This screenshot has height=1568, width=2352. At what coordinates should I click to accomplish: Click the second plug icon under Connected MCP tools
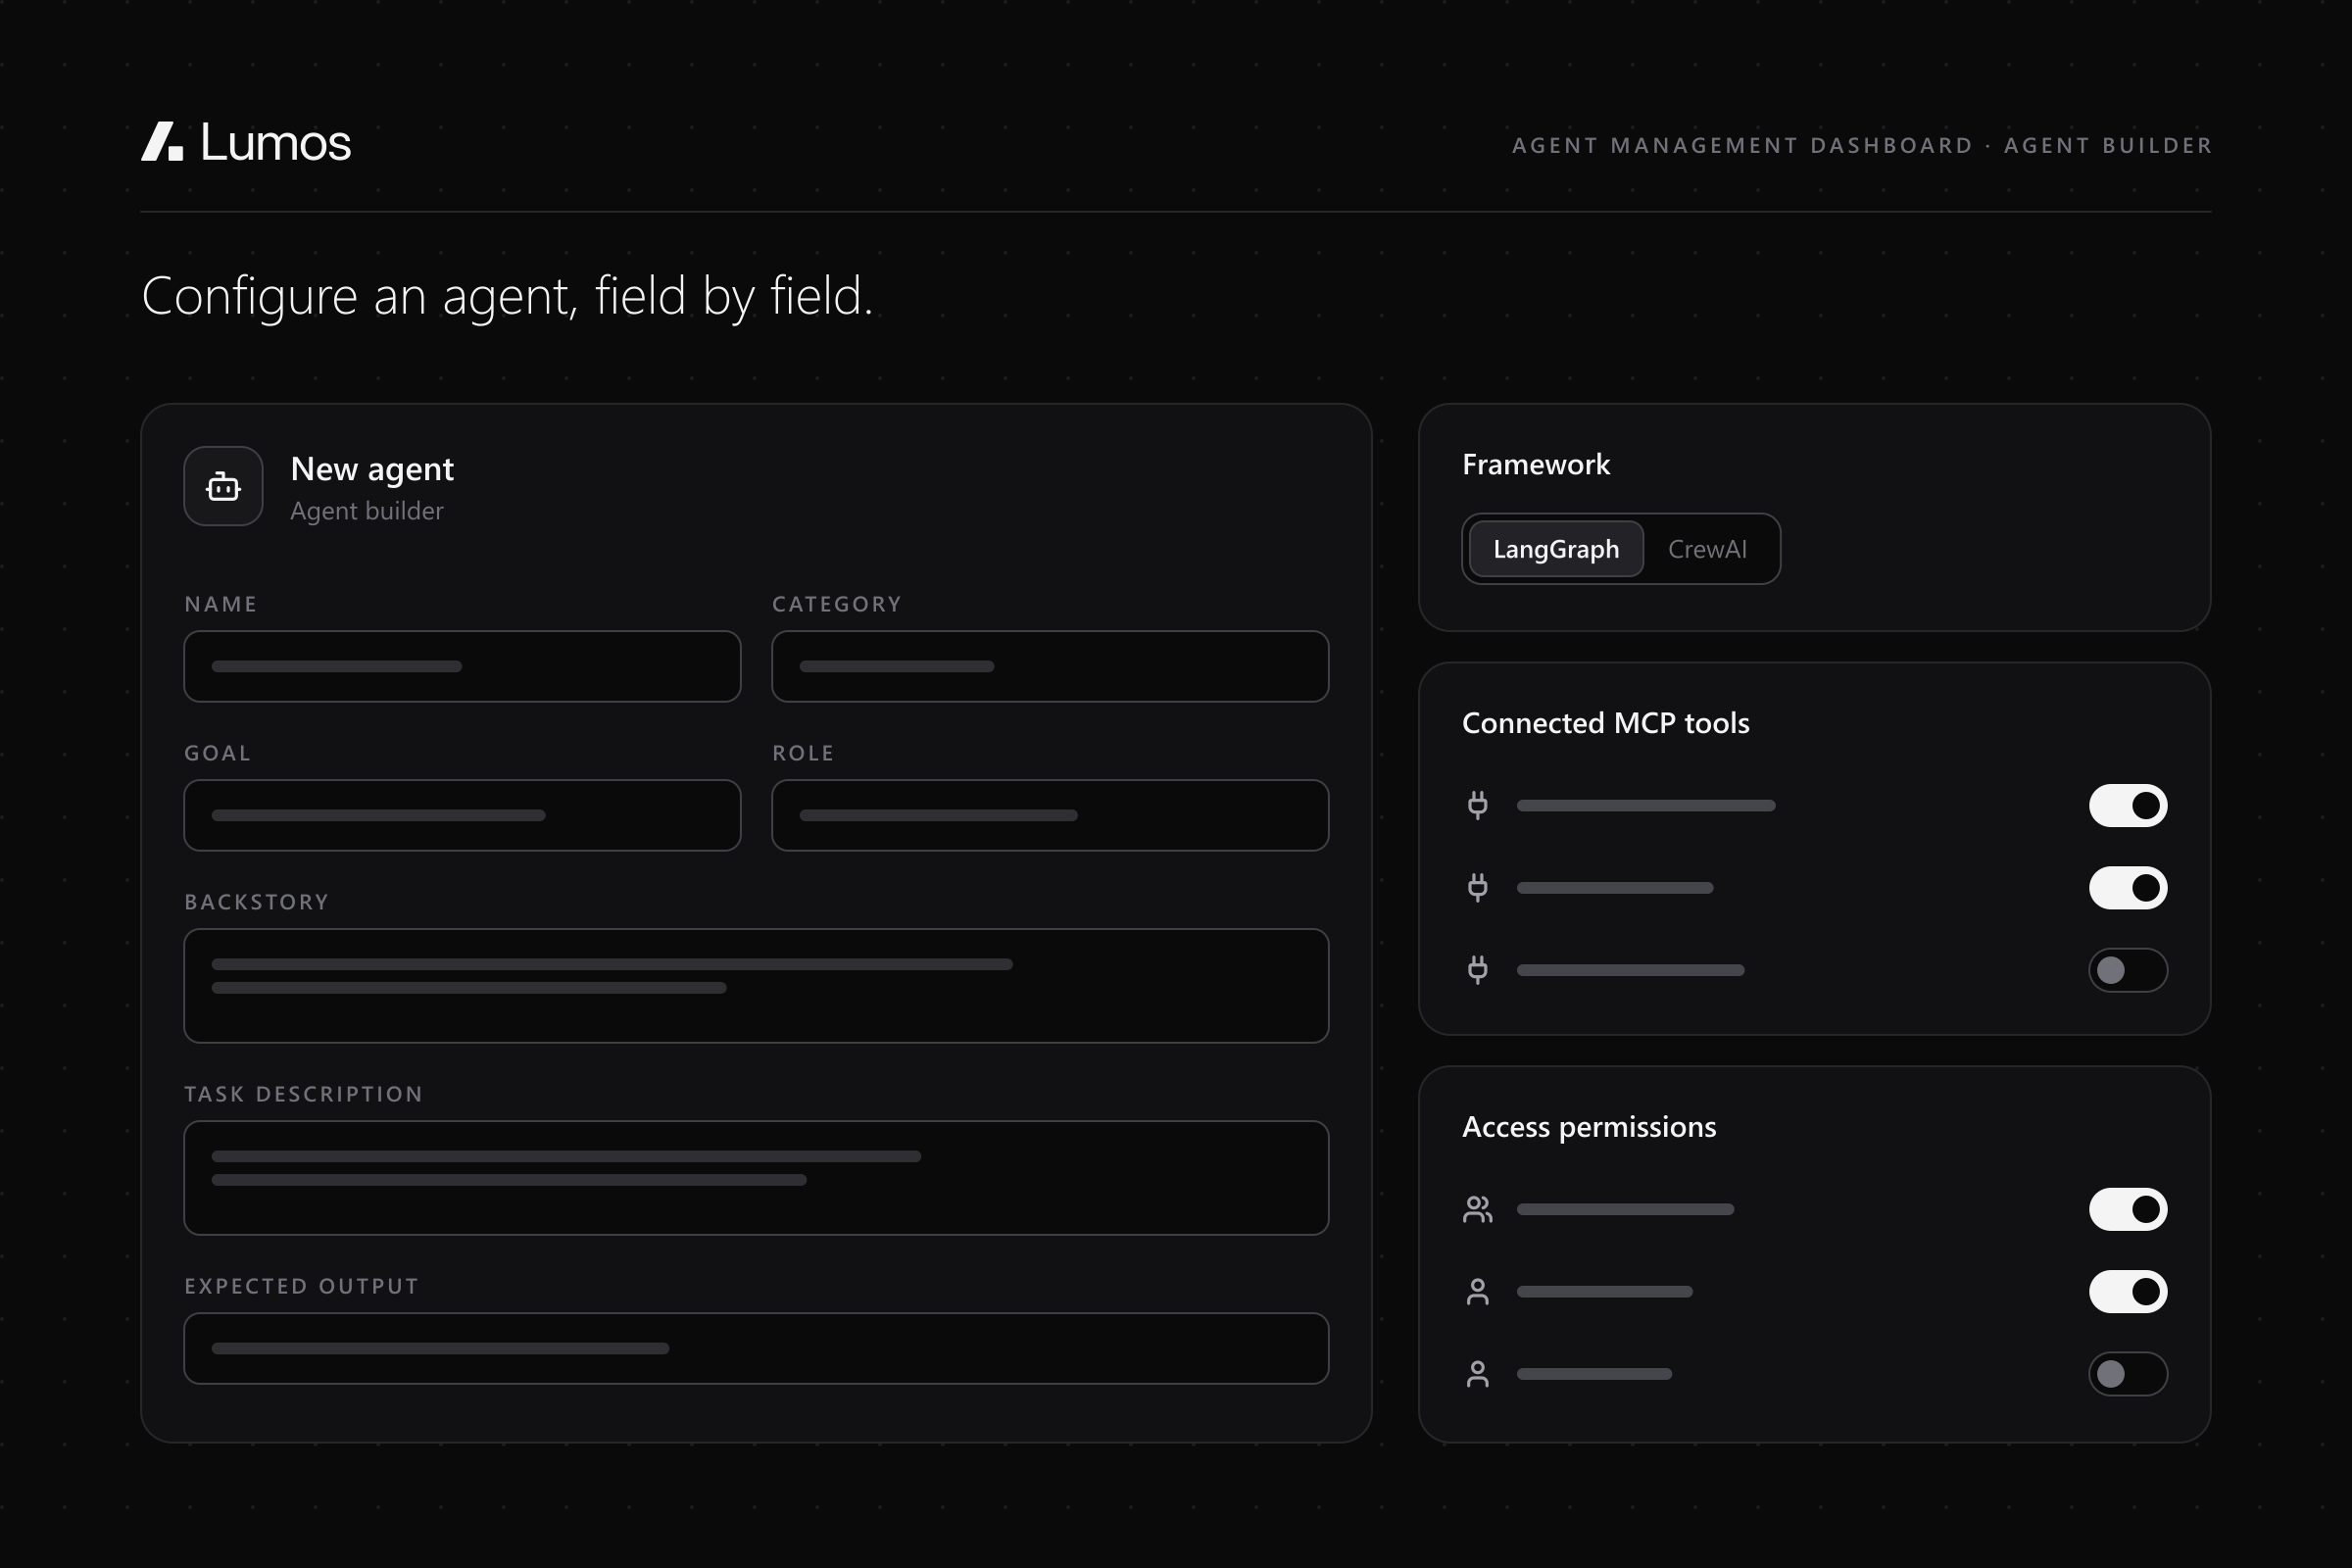coord(1477,887)
